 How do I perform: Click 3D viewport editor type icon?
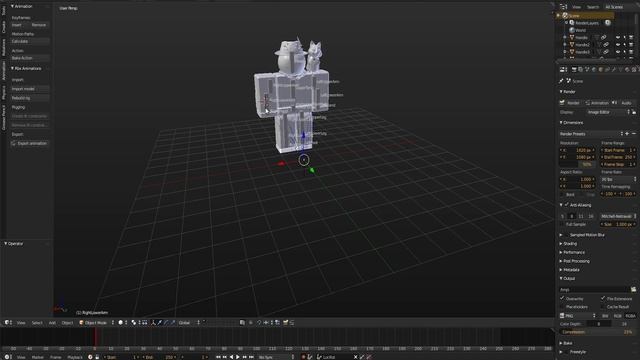click(7, 322)
